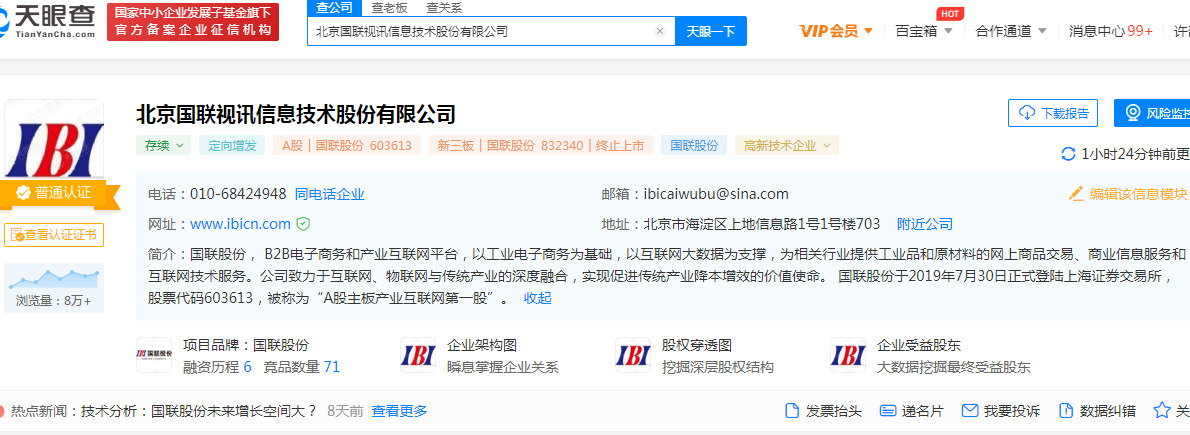Click the refresh update icon
1190x435 pixels.
pos(1068,154)
